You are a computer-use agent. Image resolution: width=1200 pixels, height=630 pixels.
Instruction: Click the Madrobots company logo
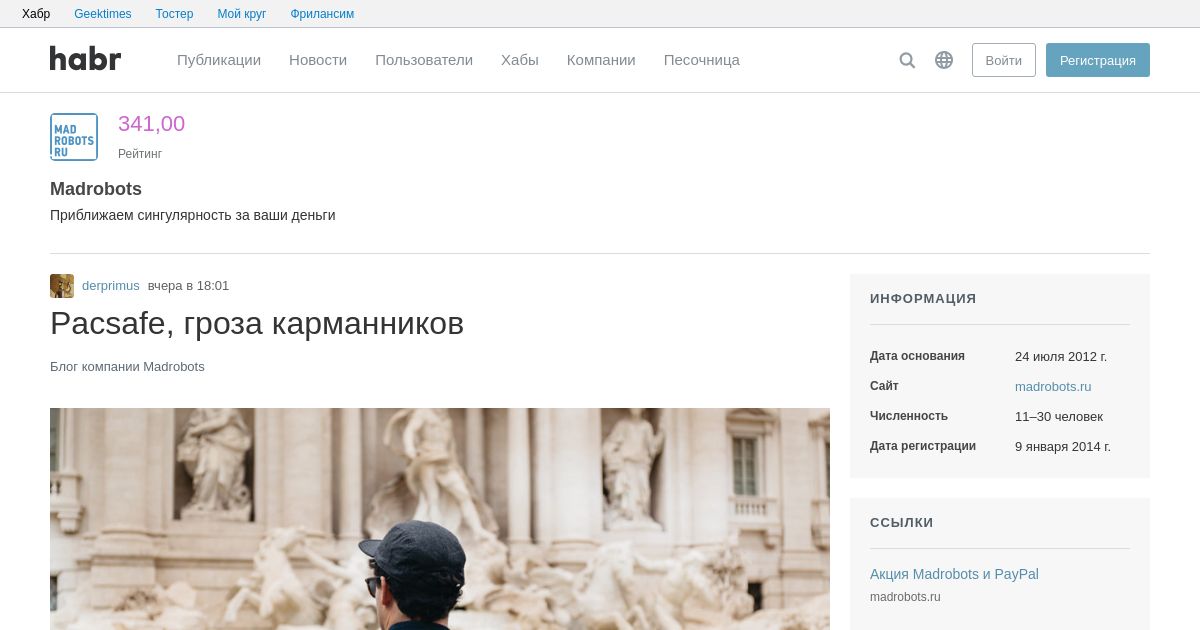tap(74, 137)
